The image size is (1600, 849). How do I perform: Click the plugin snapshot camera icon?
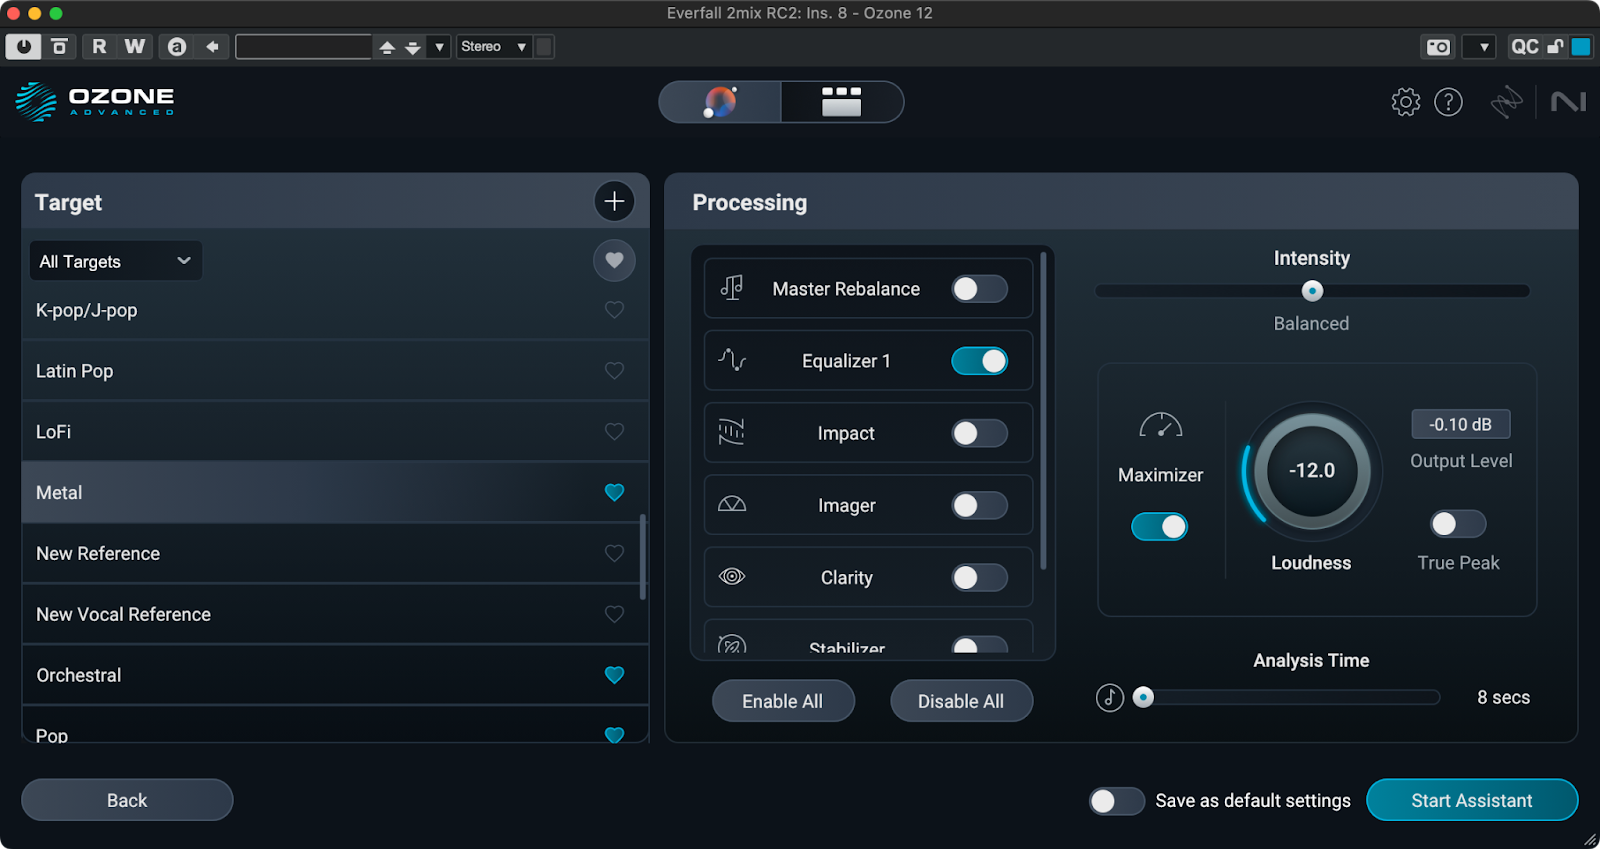(1438, 47)
